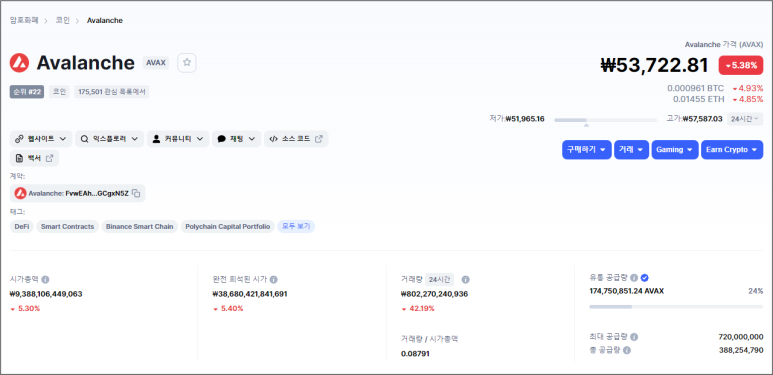Select the DeFi tag

[x=22, y=227]
